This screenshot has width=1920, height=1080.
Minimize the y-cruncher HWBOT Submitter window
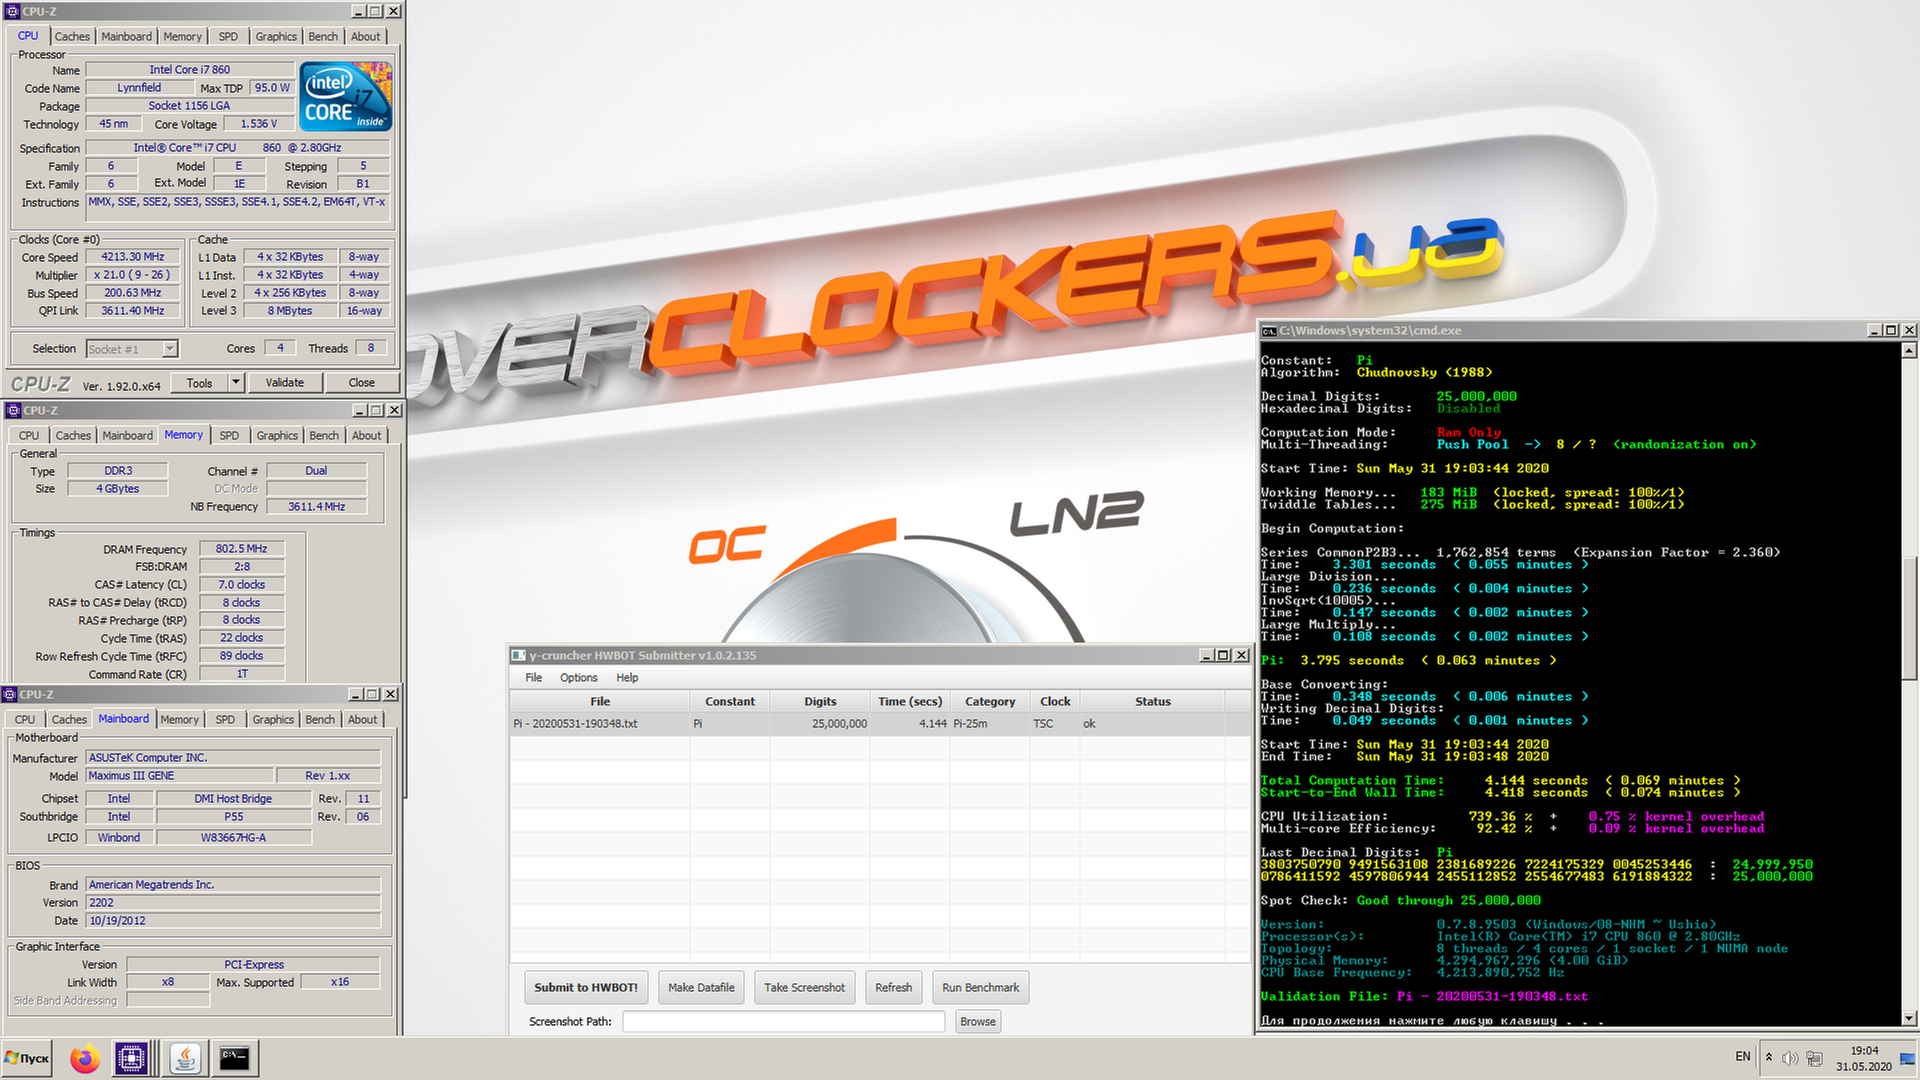1205,655
